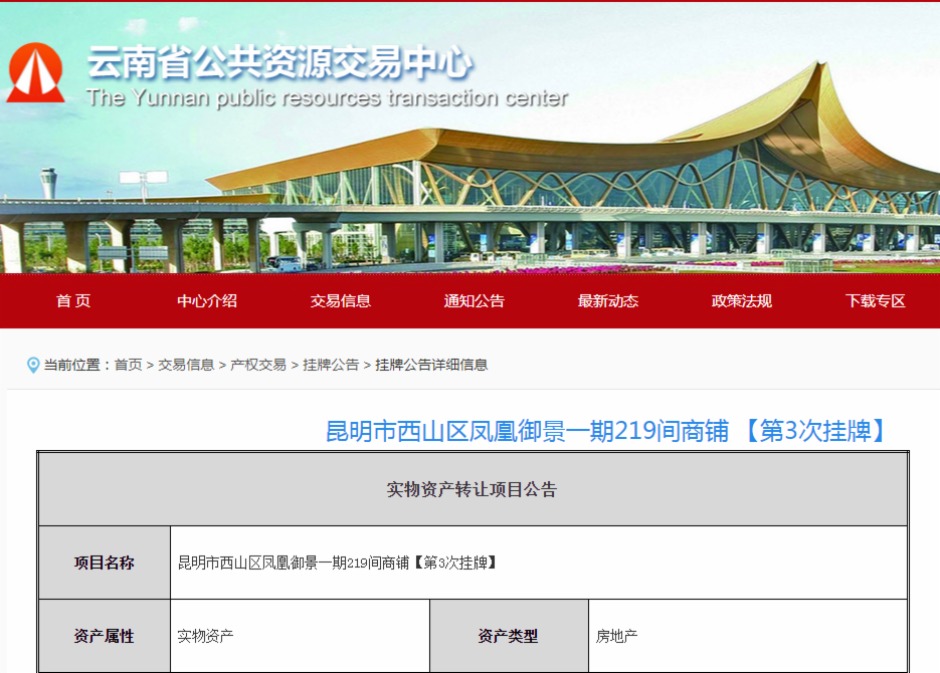Open the 下载专区 navigation item
Image resolution: width=940 pixels, height=673 pixels.
pos(875,301)
